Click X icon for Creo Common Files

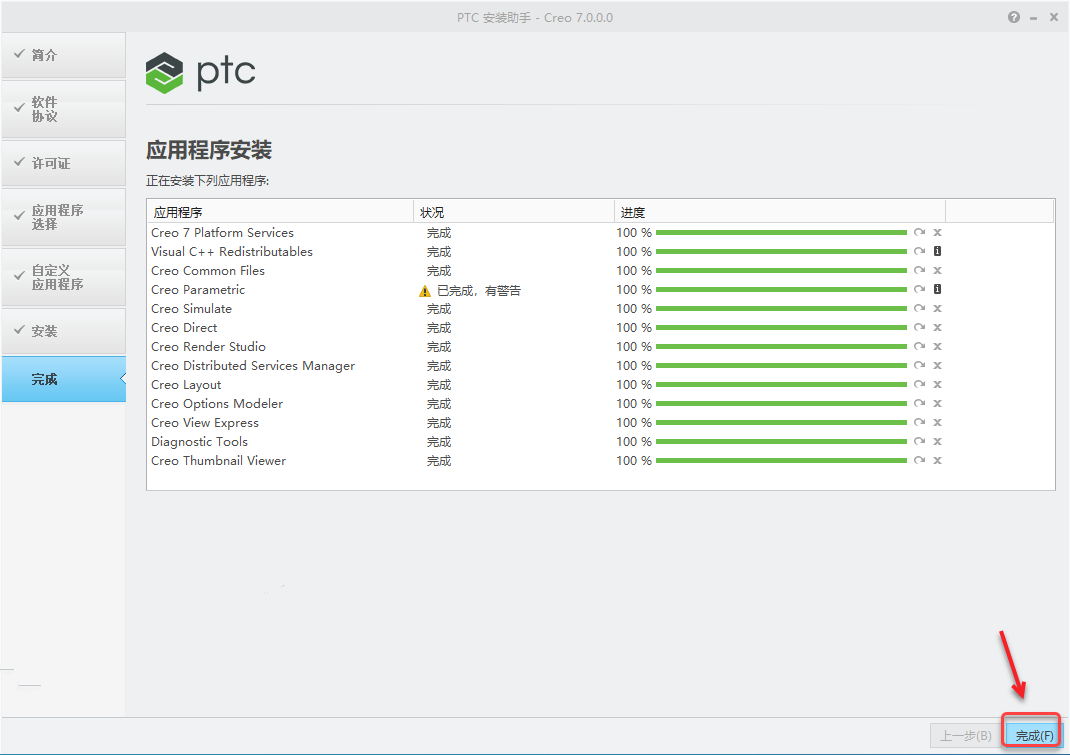(938, 271)
